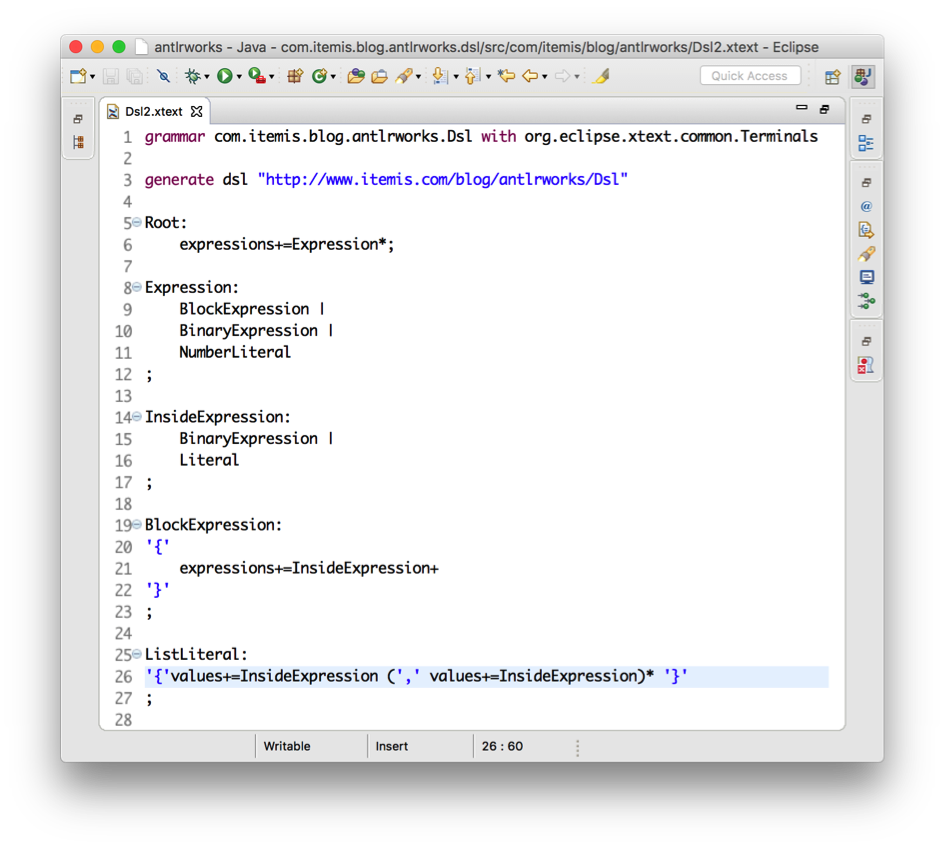Image resolution: width=945 pixels, height=849 pixels.
Task: Open the Search view flashlight on right
Action: coord(866,254)
